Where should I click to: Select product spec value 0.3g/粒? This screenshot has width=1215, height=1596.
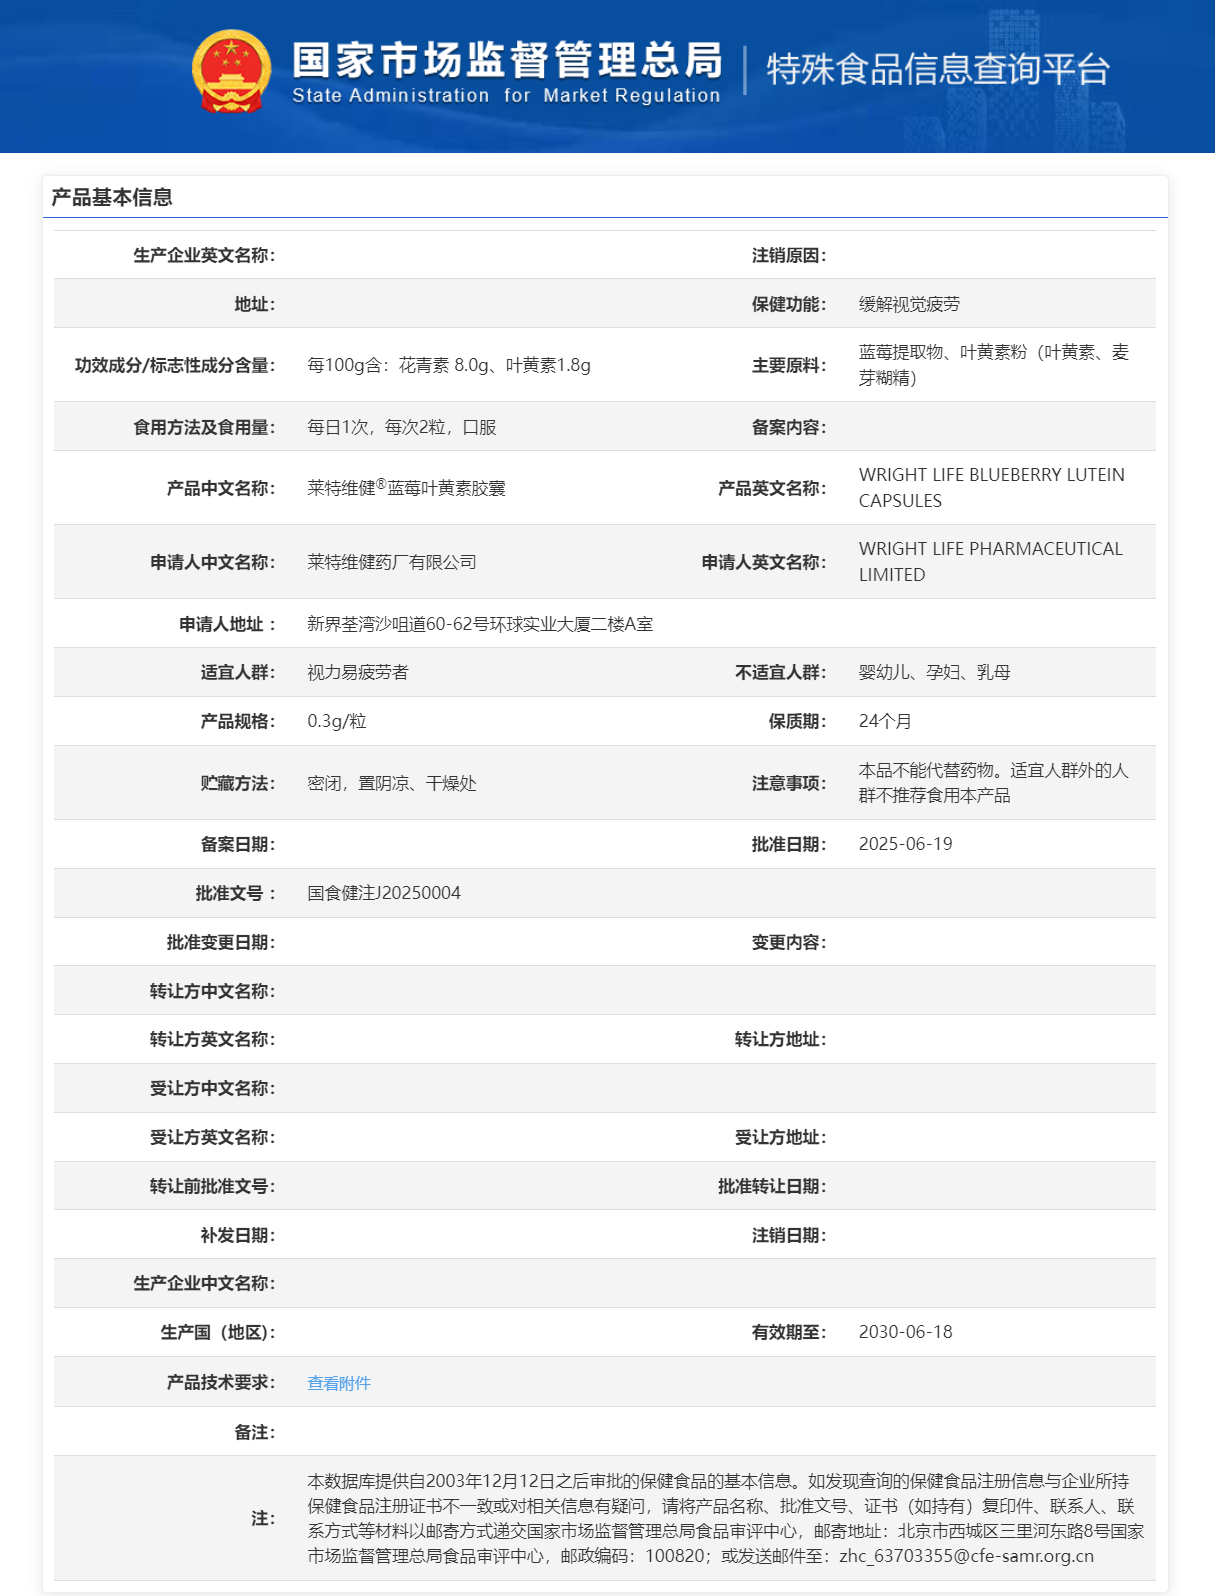(x=337, y=721)
